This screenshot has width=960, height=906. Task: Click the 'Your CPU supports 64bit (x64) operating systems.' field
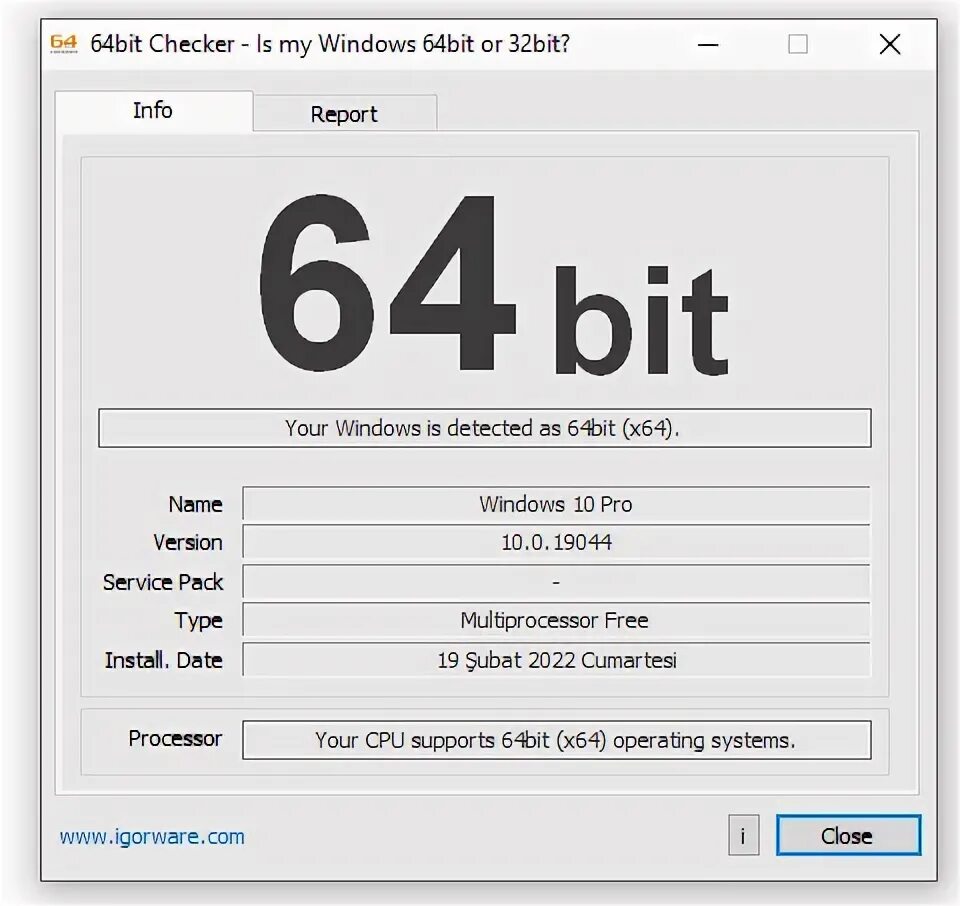(557, 740)
